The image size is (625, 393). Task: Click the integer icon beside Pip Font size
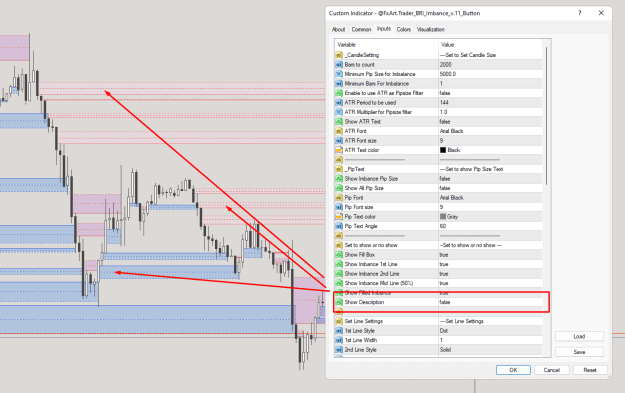339,207
